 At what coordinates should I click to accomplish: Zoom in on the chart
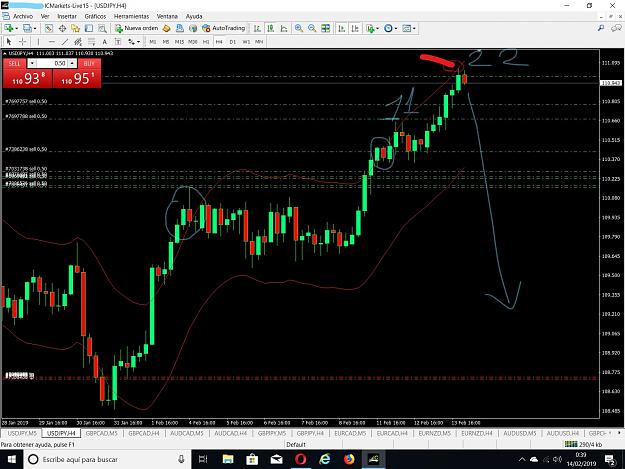point(299,28)
